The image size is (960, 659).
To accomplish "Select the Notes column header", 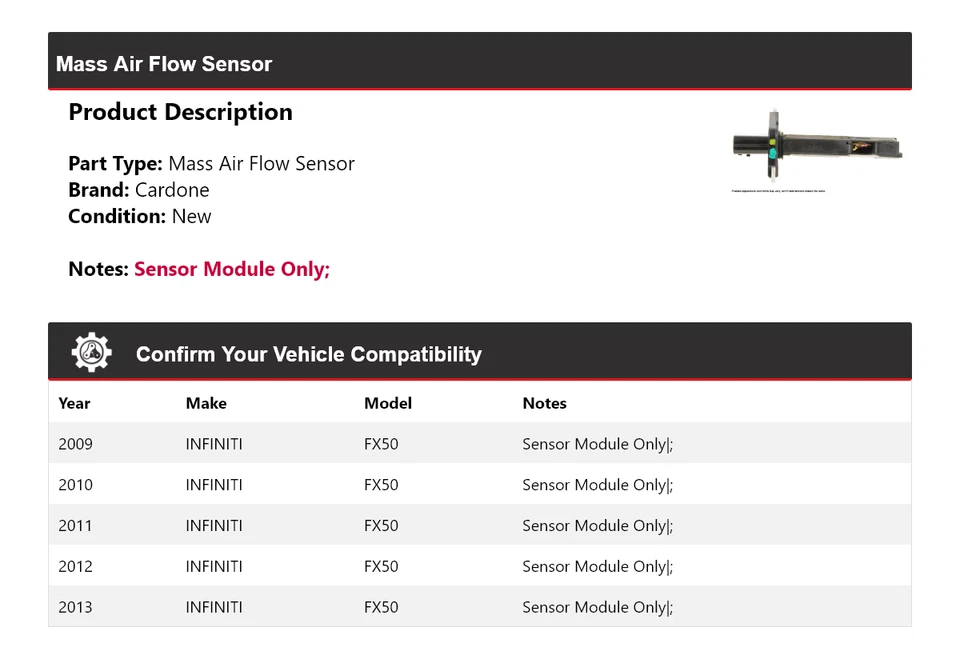I will pos(544,403).
